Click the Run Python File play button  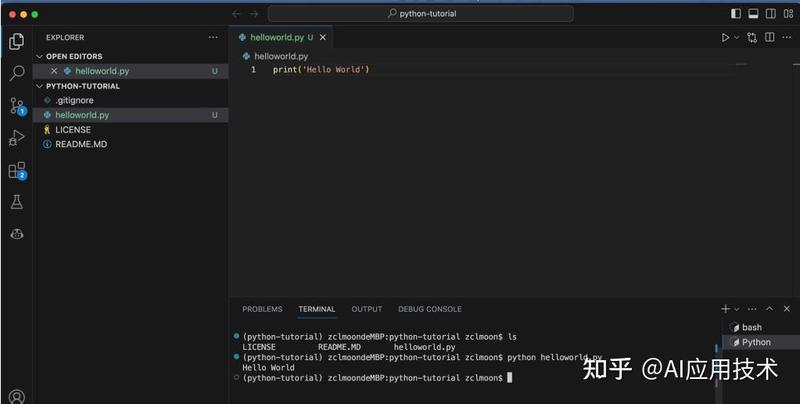click(x=725, y=37)
